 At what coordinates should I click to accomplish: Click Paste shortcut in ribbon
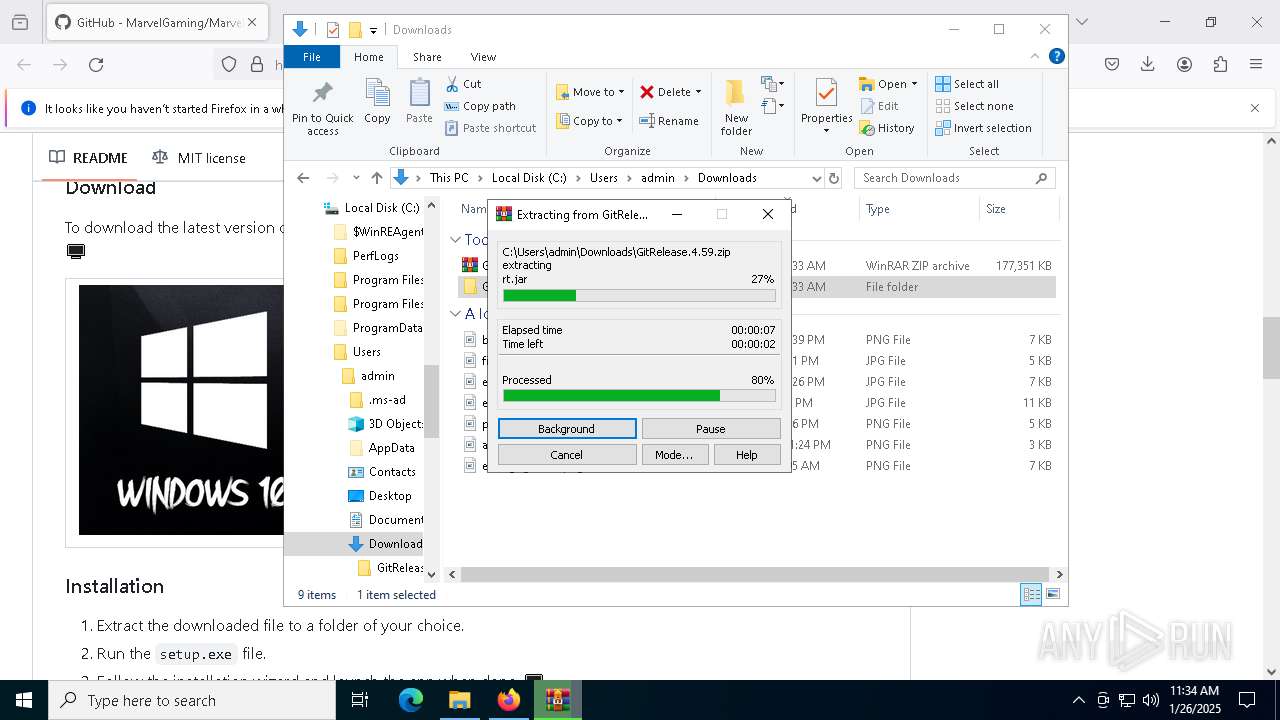pos(491,128)
